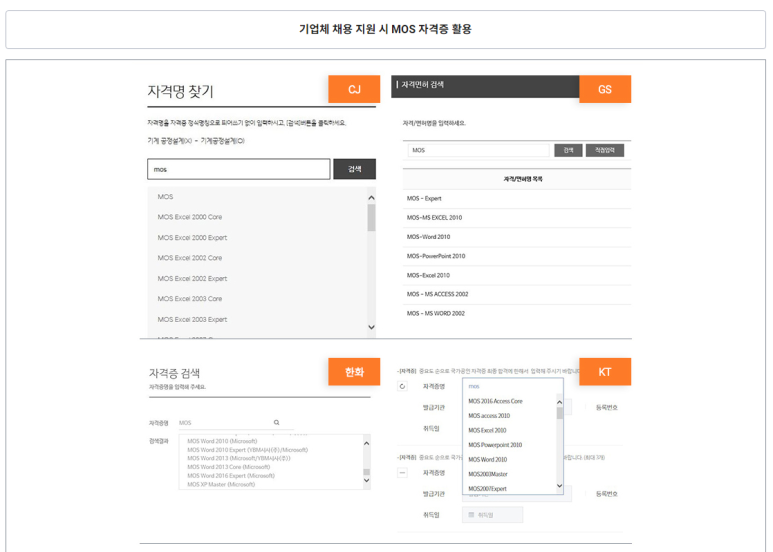Select MOS-MS EXCEL 2010 in GS list
773x552 pixels.
pyautogui.click(x=434, y=217)
